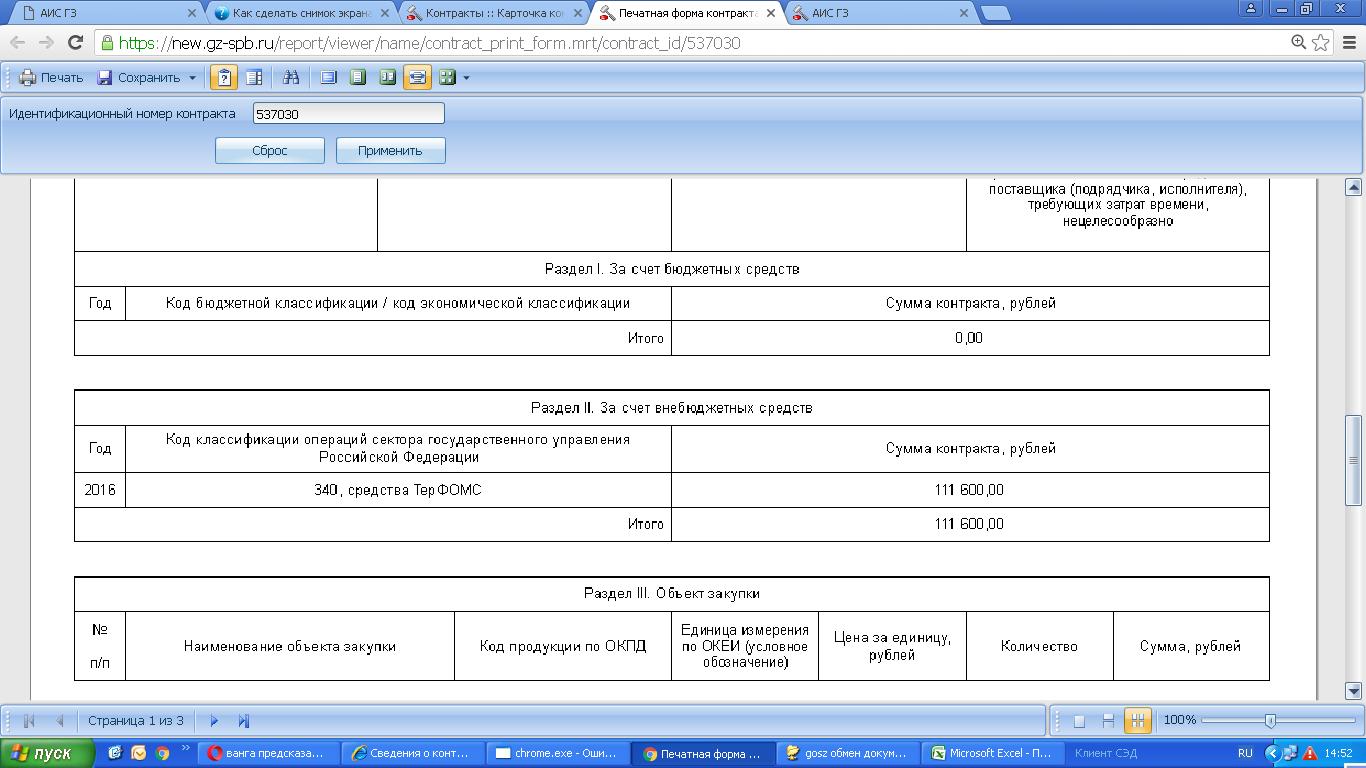Click the browser forward arrow

tap(46, 42)
